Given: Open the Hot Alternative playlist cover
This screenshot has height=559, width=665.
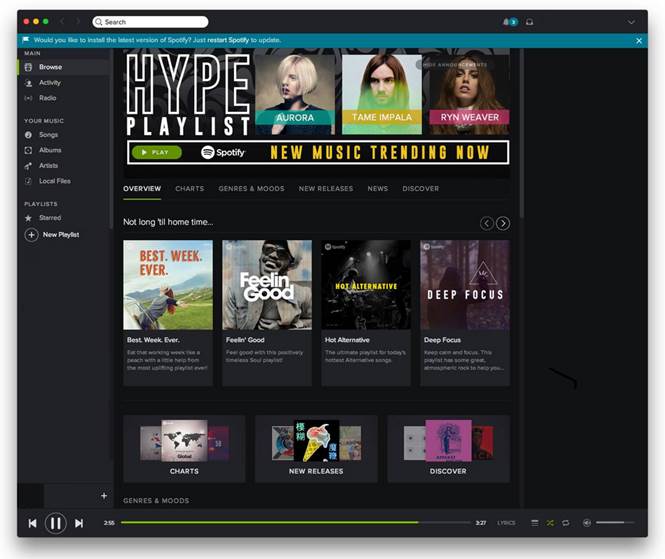Looking at the screenshot, I should pos(366,285).
